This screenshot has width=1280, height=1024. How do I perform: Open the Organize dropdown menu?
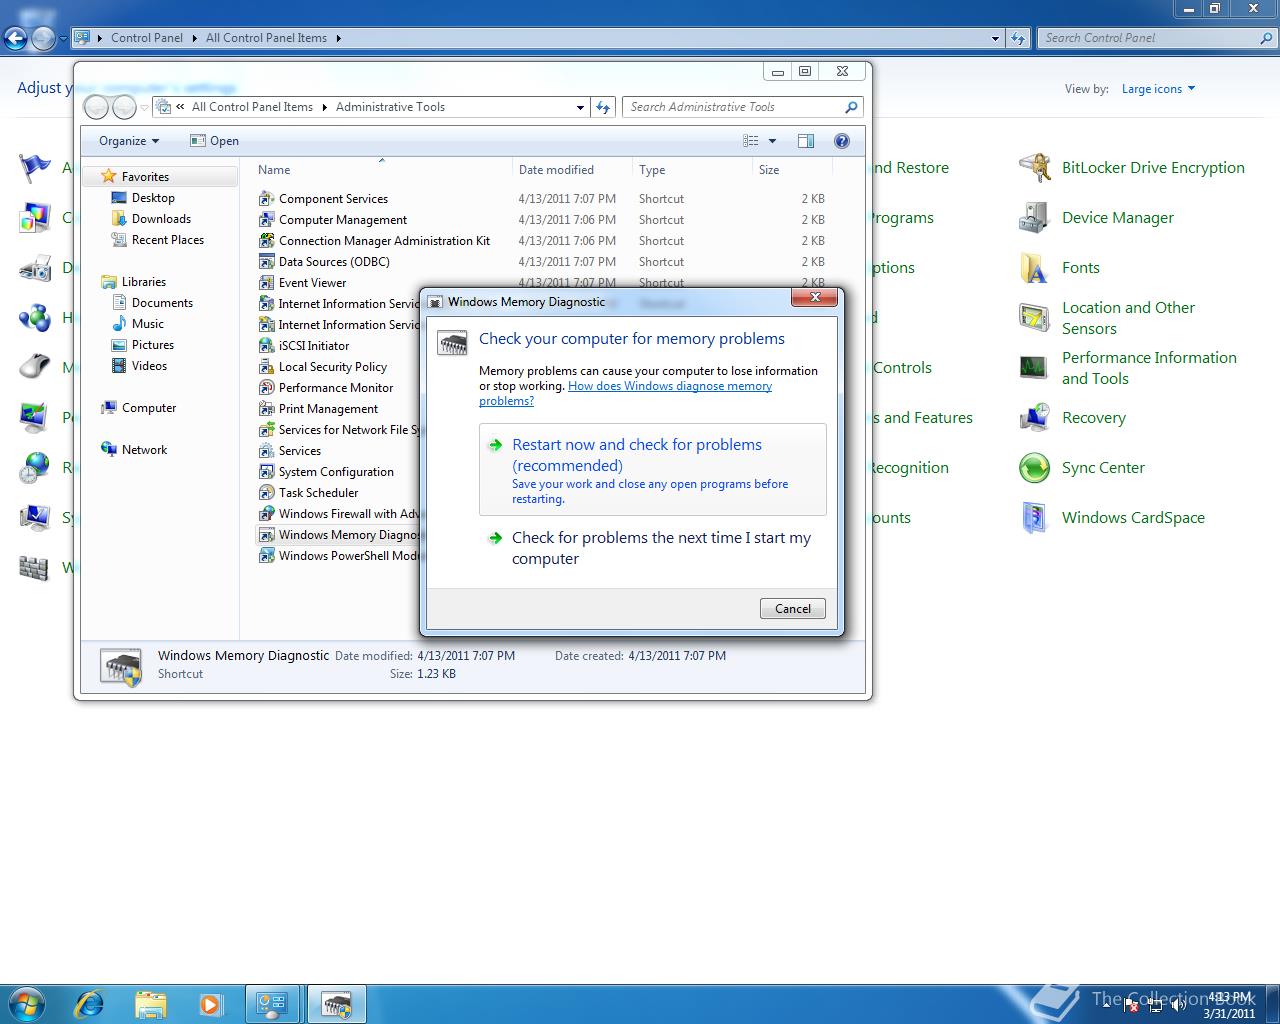[x=128, y=141]
